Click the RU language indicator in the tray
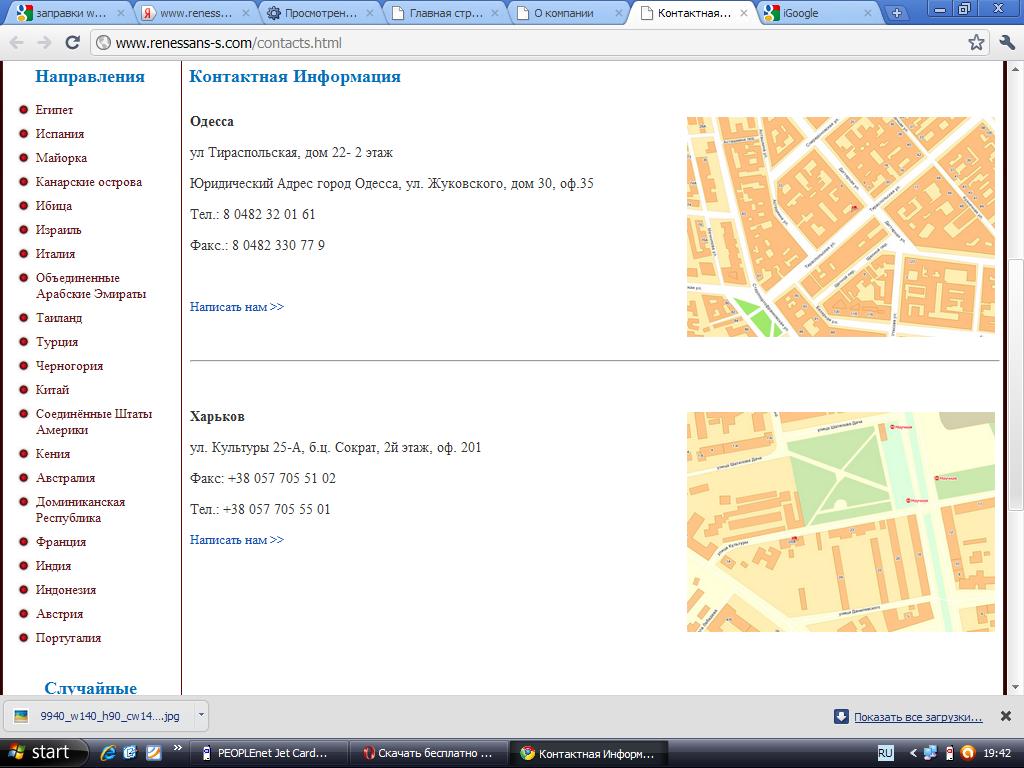 (x=885, y=752)
